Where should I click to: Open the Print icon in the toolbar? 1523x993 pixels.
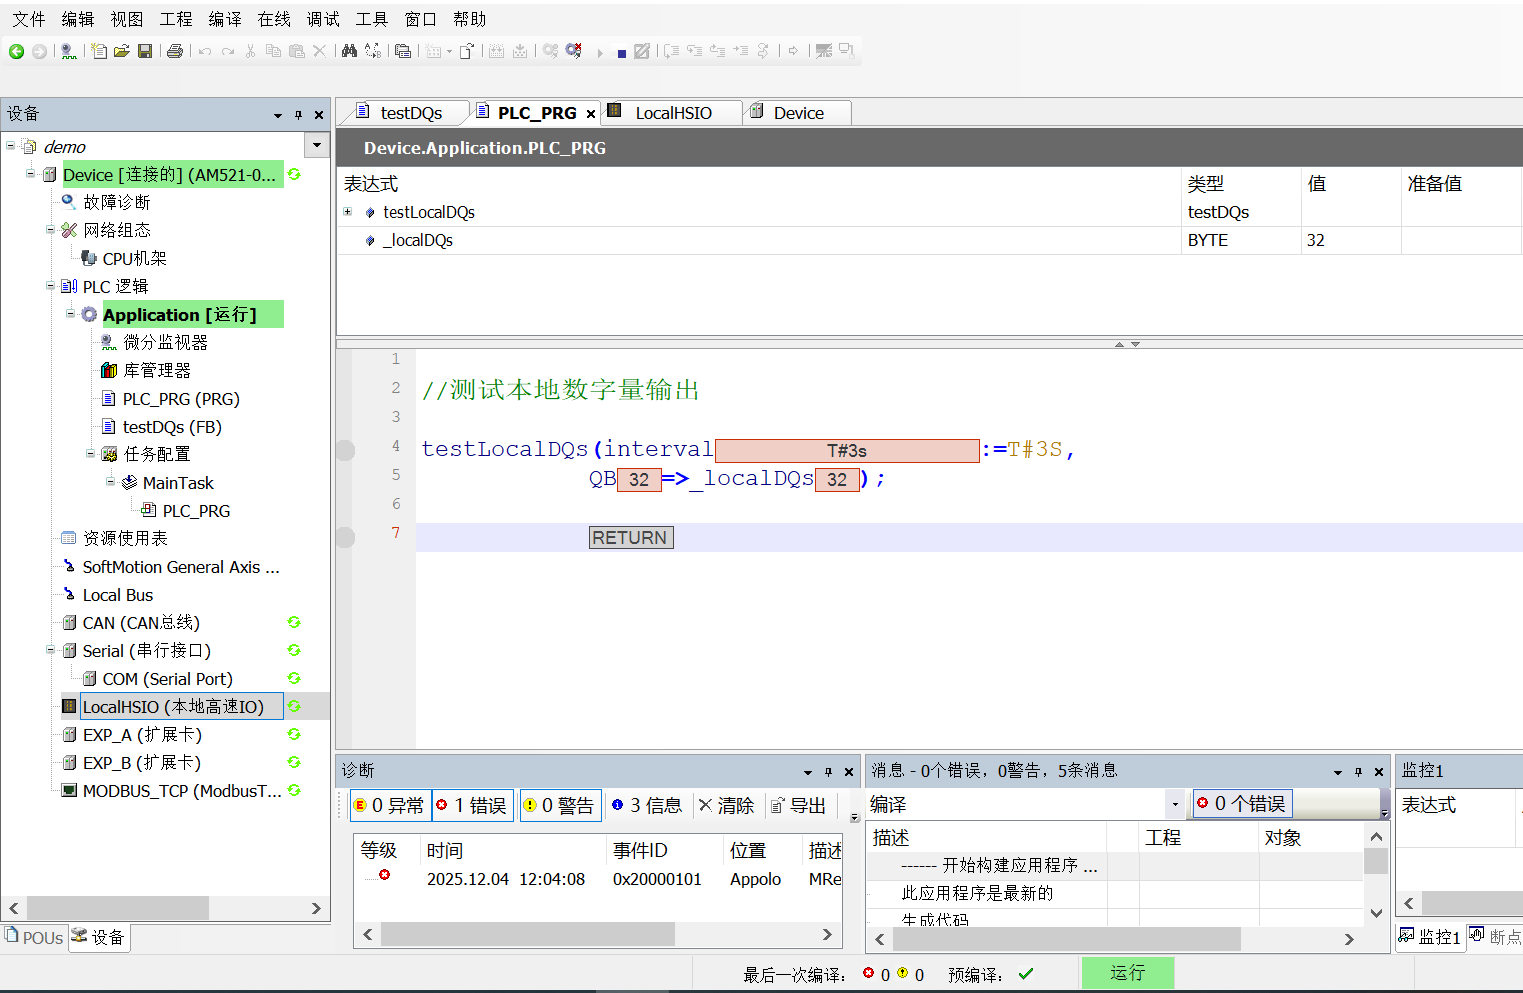[175, 50]
